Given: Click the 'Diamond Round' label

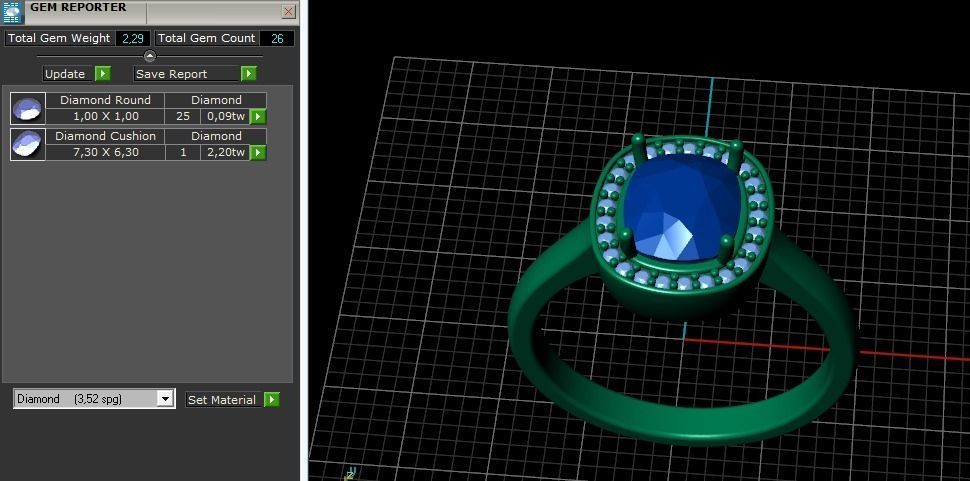Looking at the screenshot, I should 105,100.
